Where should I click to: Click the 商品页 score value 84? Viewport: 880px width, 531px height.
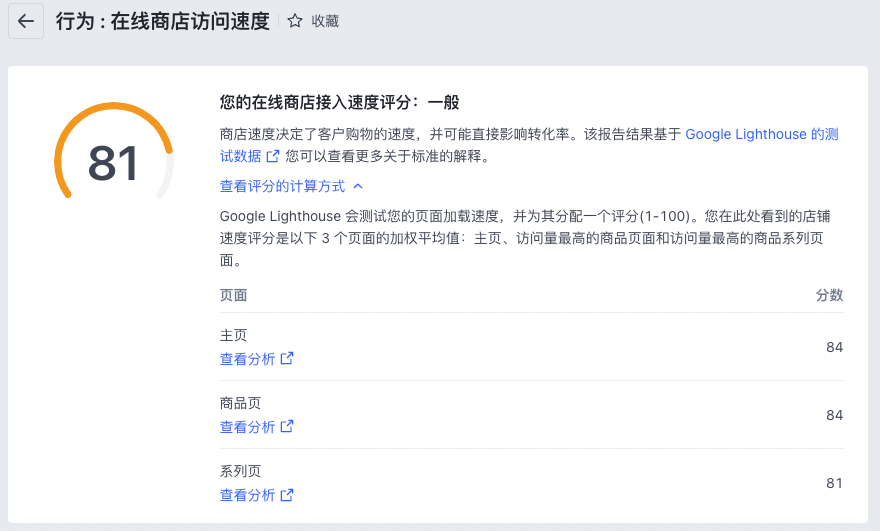835,415
